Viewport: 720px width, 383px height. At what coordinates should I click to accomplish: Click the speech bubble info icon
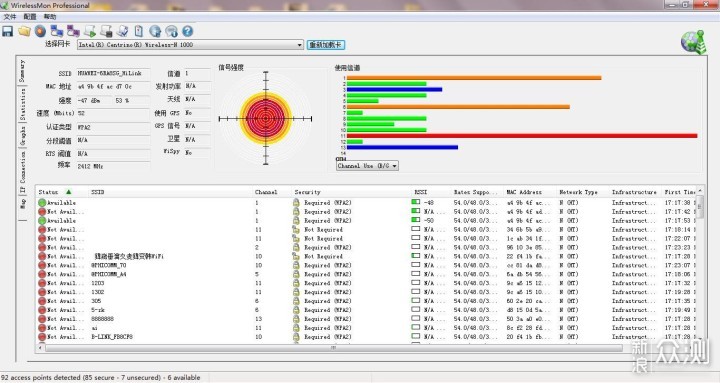(x=171, y=31)
